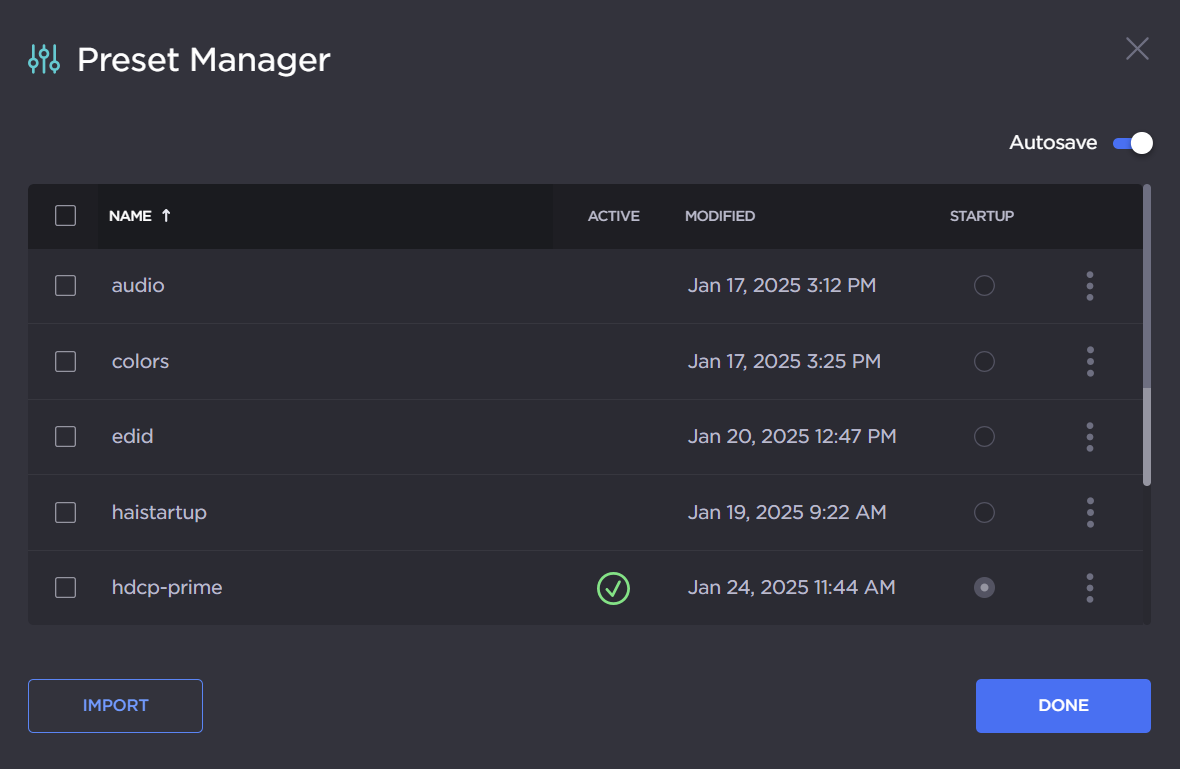Viewport: 1180px width, 769px height.
Task: Open the three-dot menu for haistartup preset
Action: point(1089,512)
